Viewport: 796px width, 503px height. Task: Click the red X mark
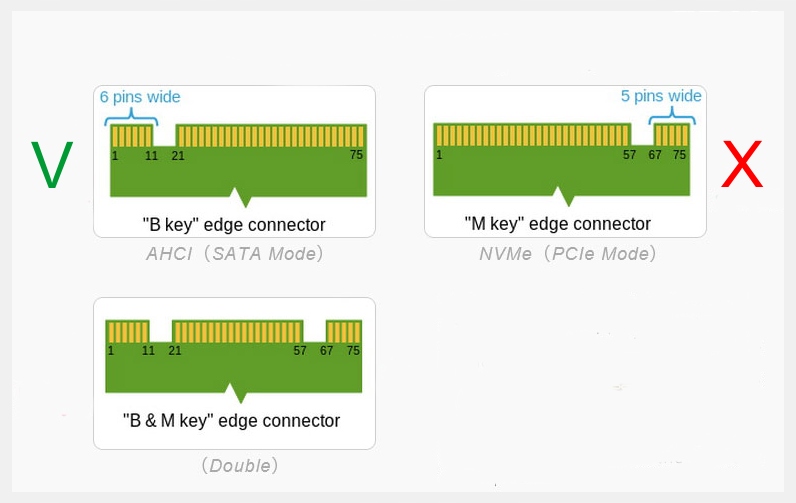coord(742,166)
